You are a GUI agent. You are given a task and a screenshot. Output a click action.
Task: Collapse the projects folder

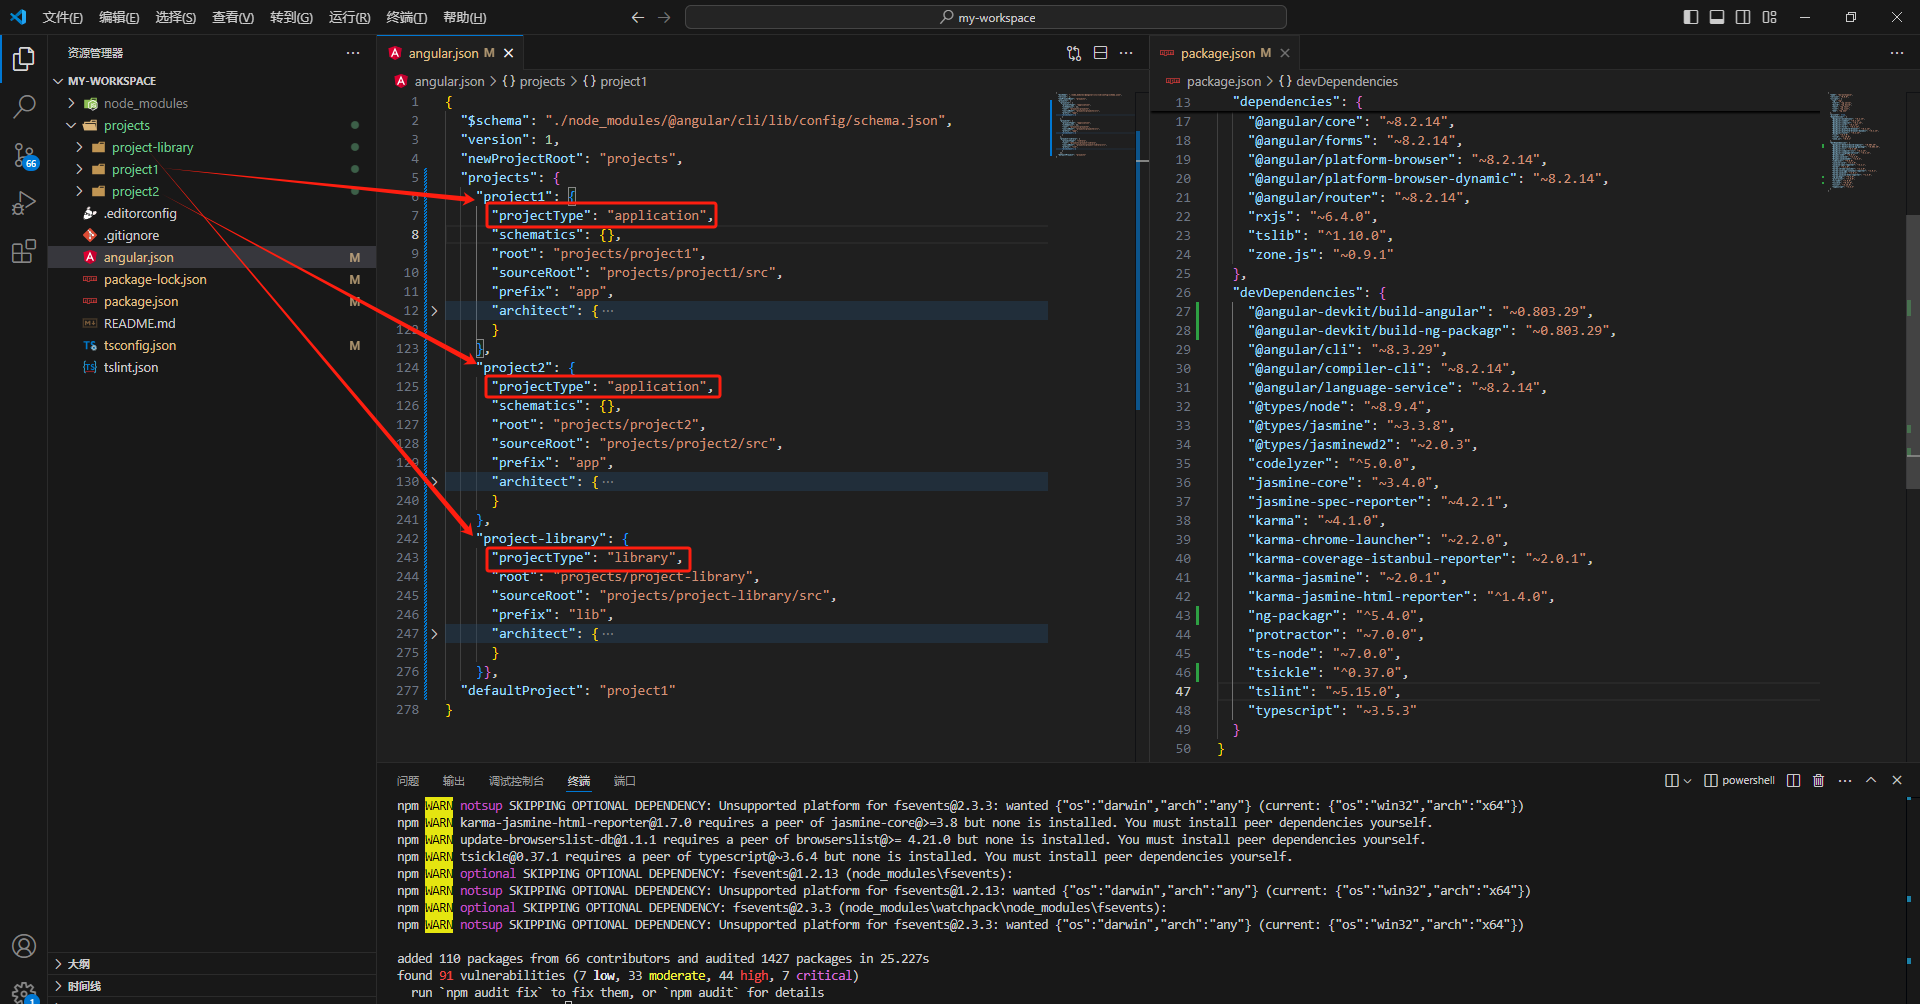pos(71,125)
